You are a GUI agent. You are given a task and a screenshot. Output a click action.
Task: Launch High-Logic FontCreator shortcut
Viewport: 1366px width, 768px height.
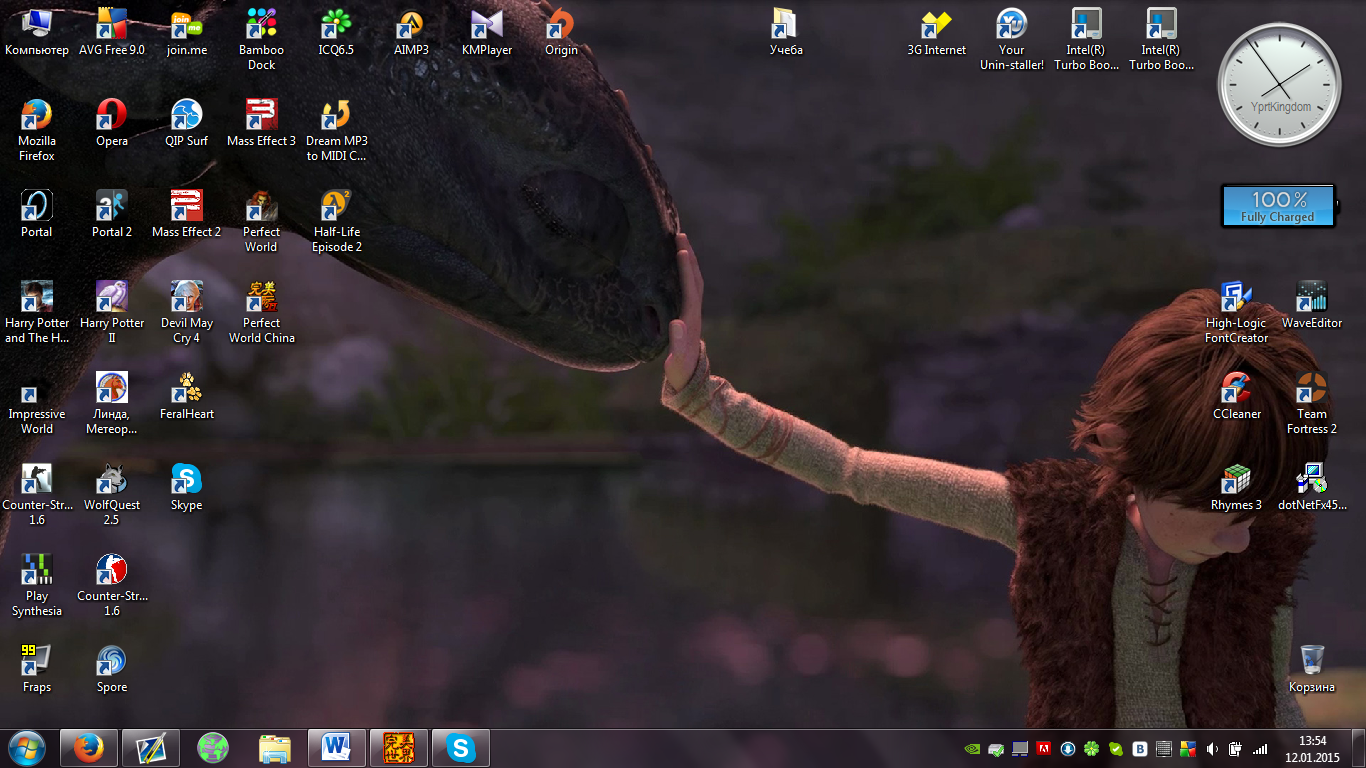tap(1236, 312)
